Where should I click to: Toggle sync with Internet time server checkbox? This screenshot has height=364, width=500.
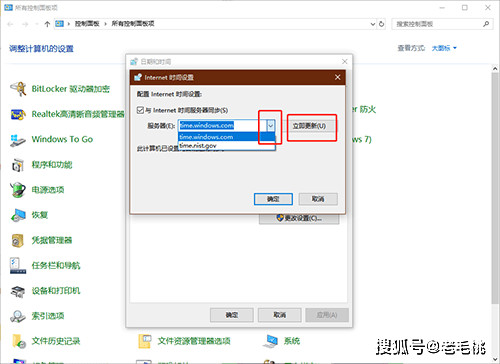click(140, 110)
